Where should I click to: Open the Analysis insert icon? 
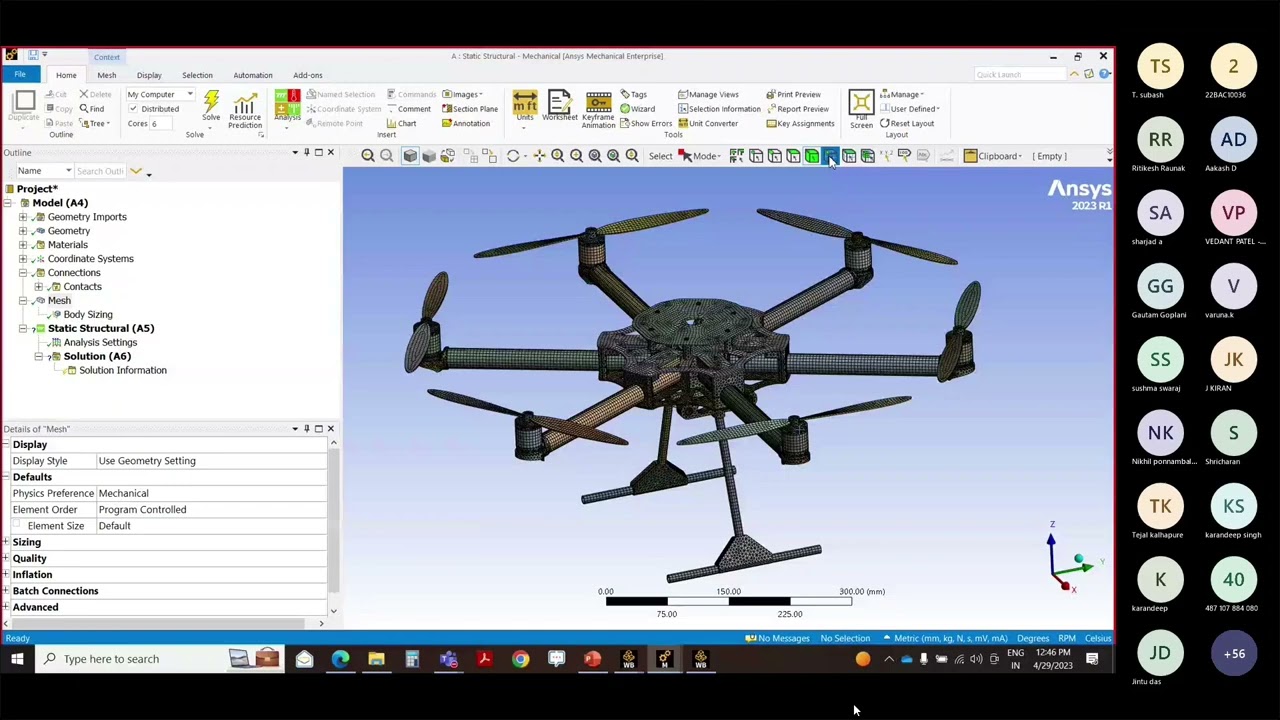point(287,101)
